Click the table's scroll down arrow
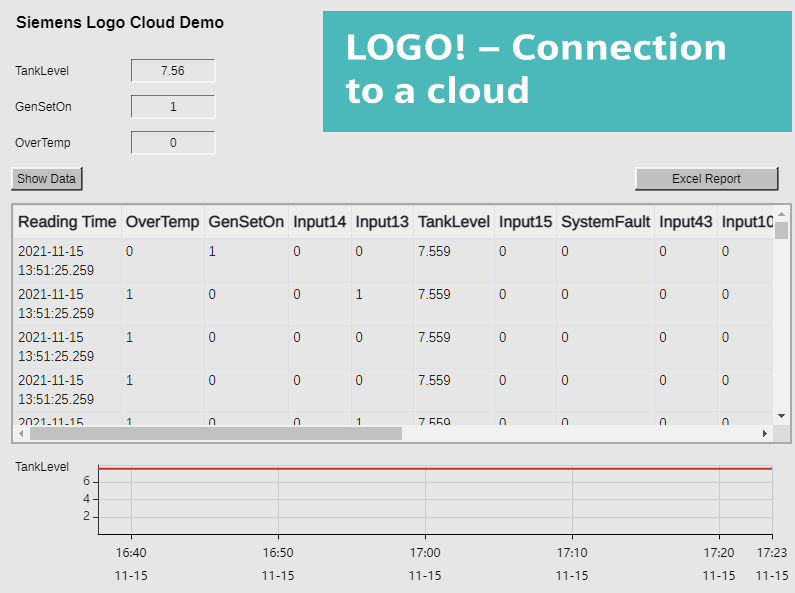The width and height of the screenshot is (795, 593). [x=781, y=416]
